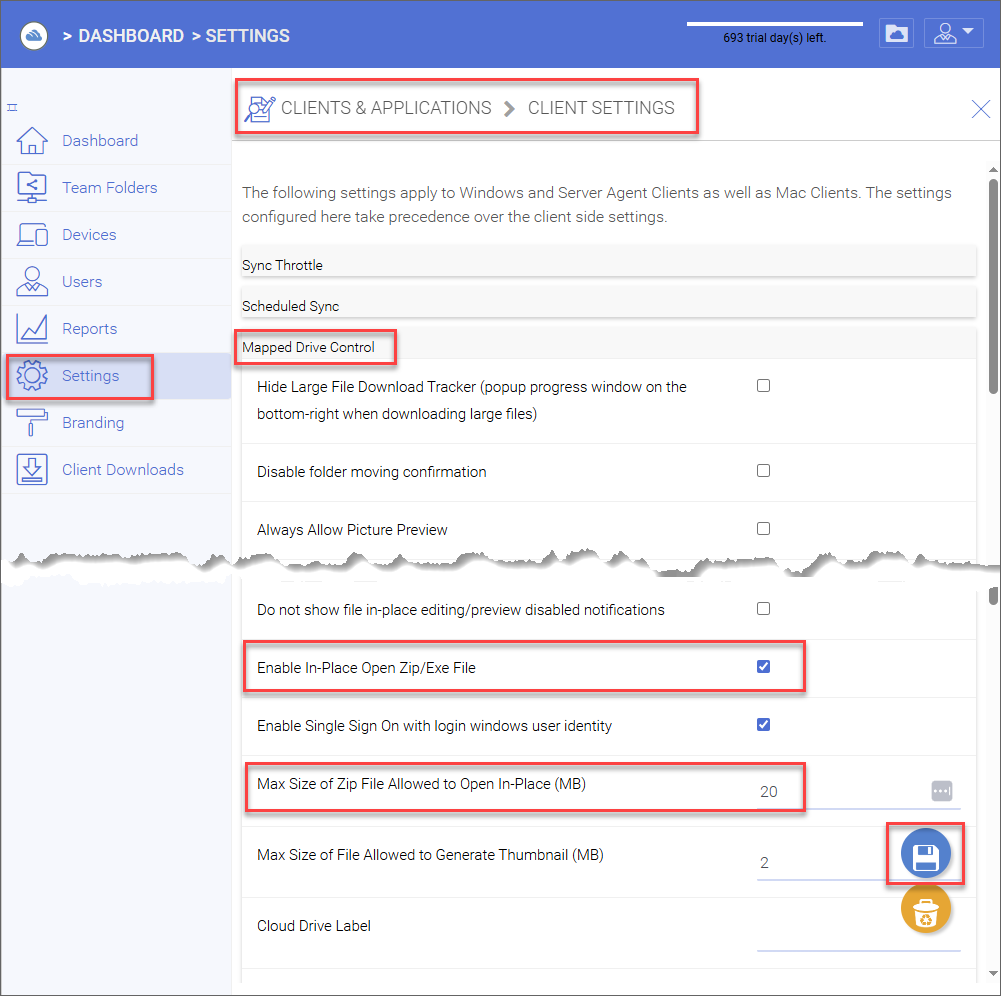Viewport: 1001px width, 996px height.
Task: Click CLIENTS & APPLICATIONS breadcrumb link
Action: 386,108
